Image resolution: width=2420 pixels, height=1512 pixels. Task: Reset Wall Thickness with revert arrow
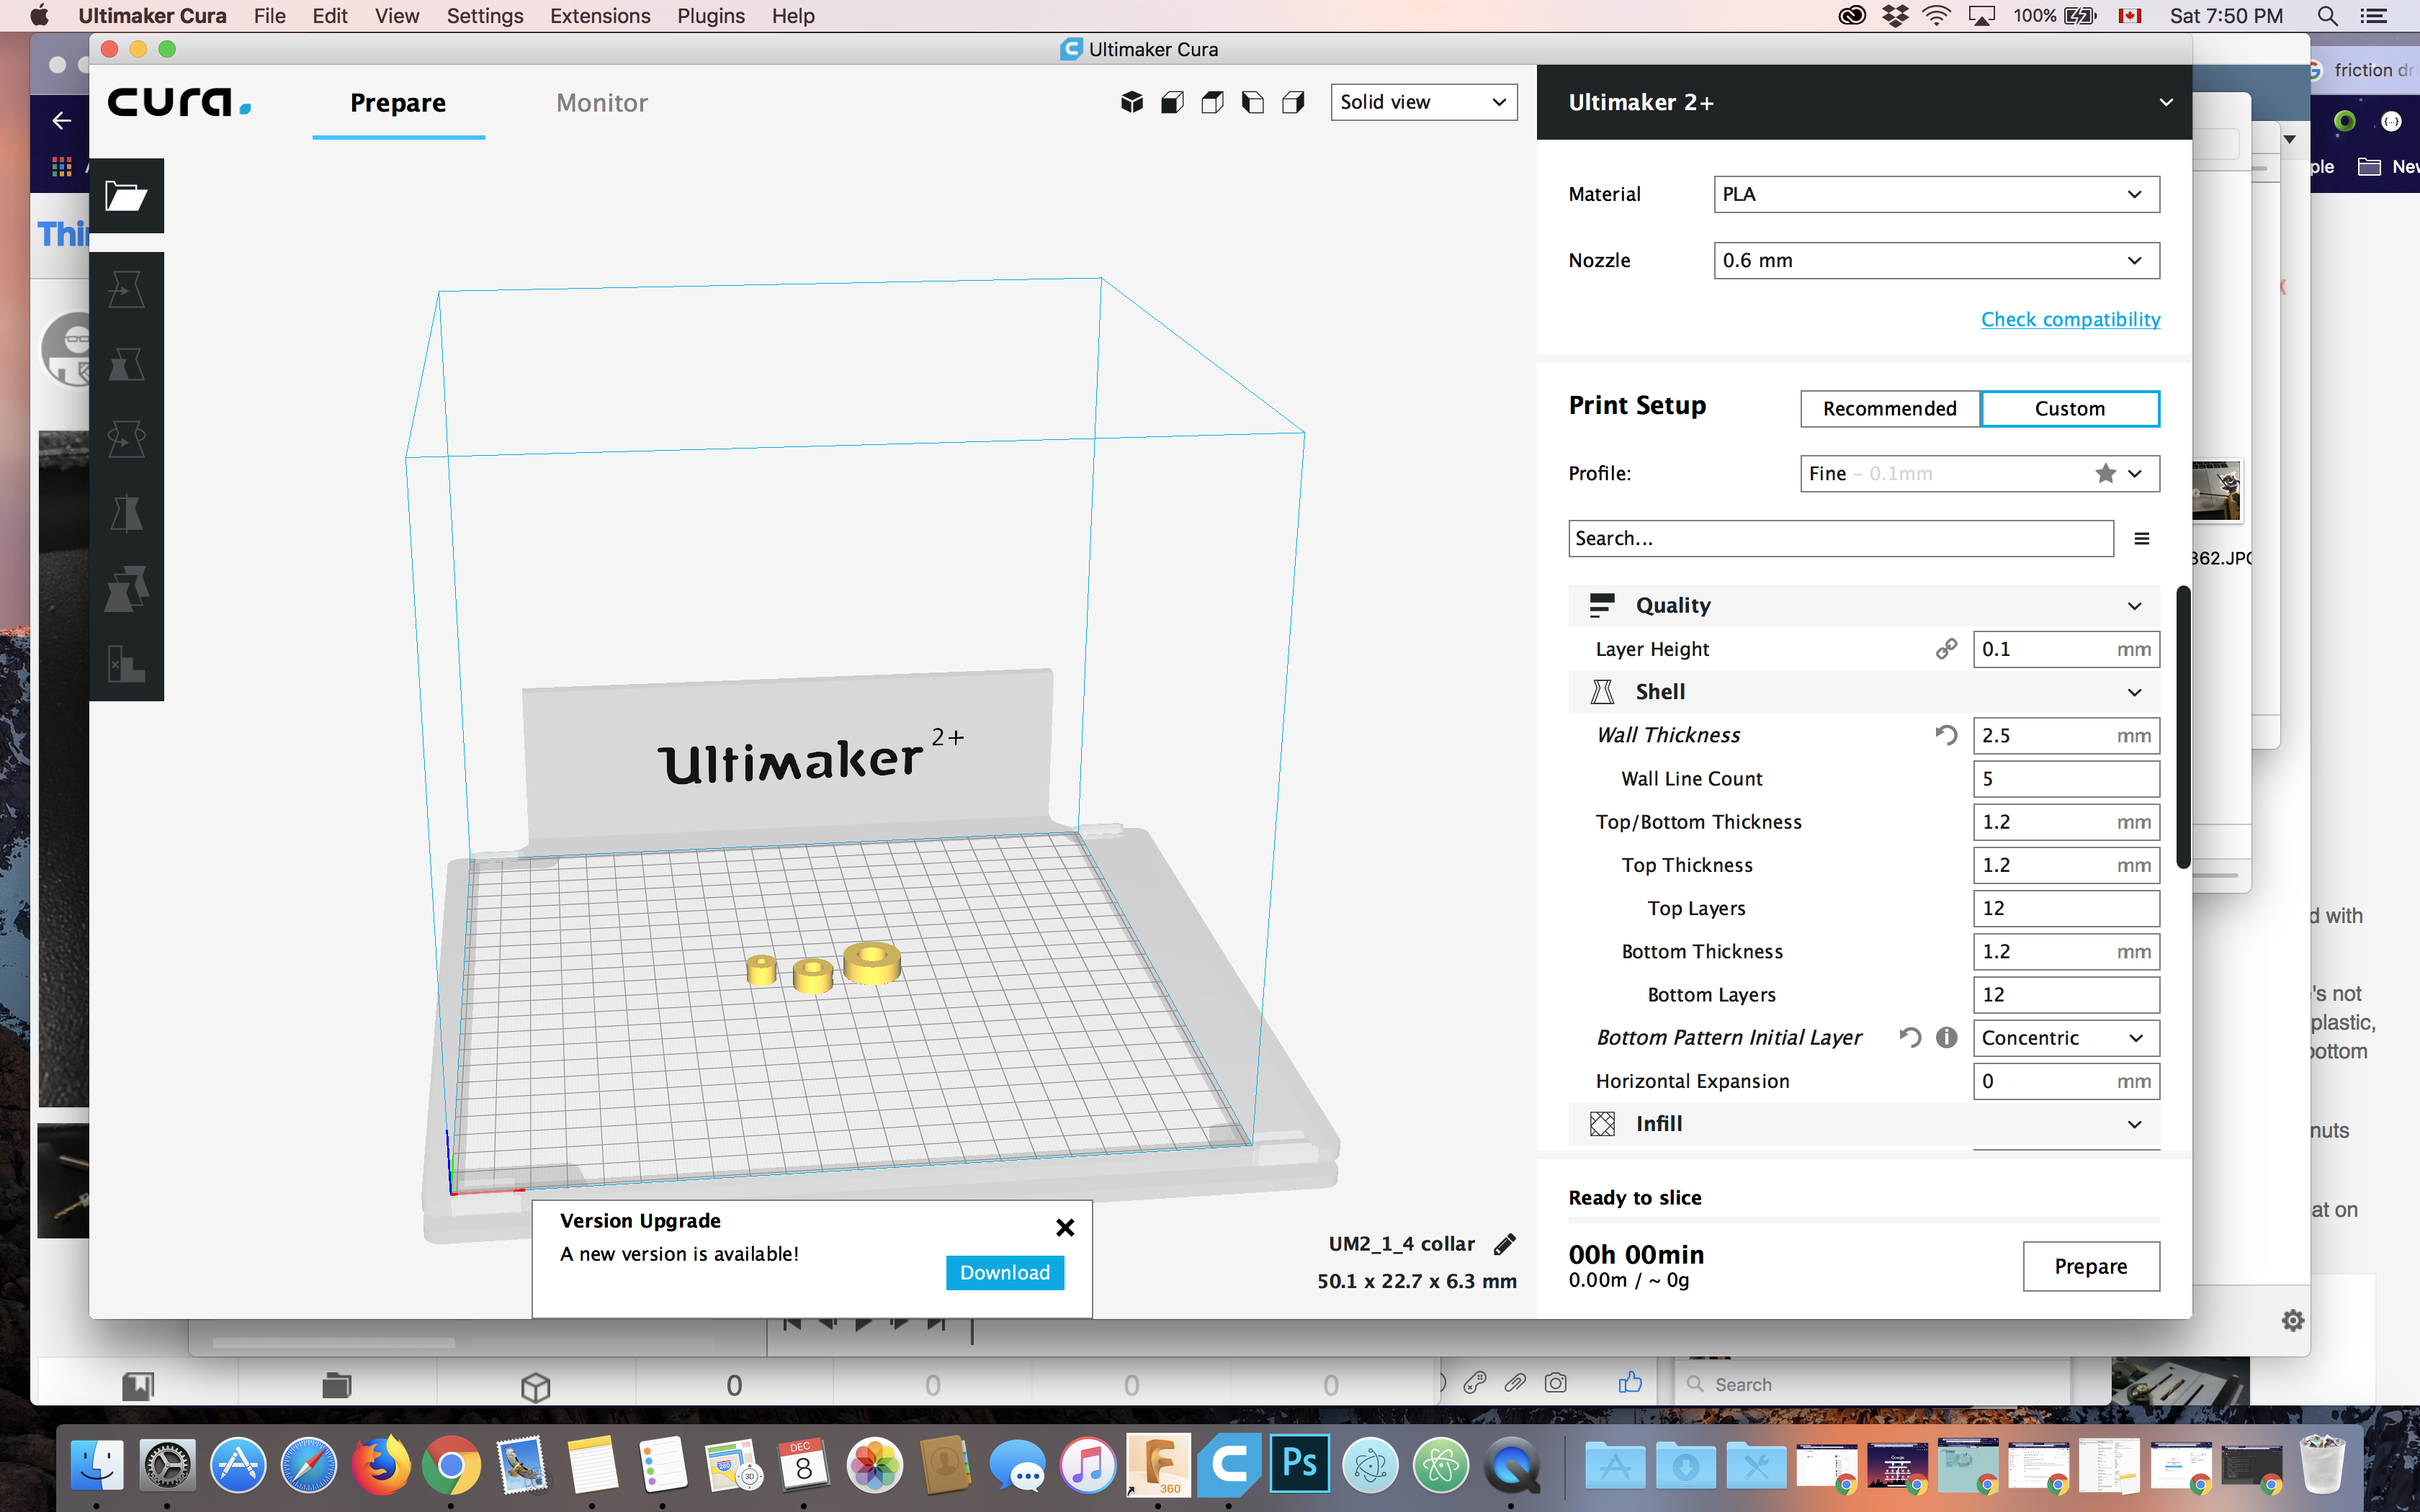click(1946, 735)
